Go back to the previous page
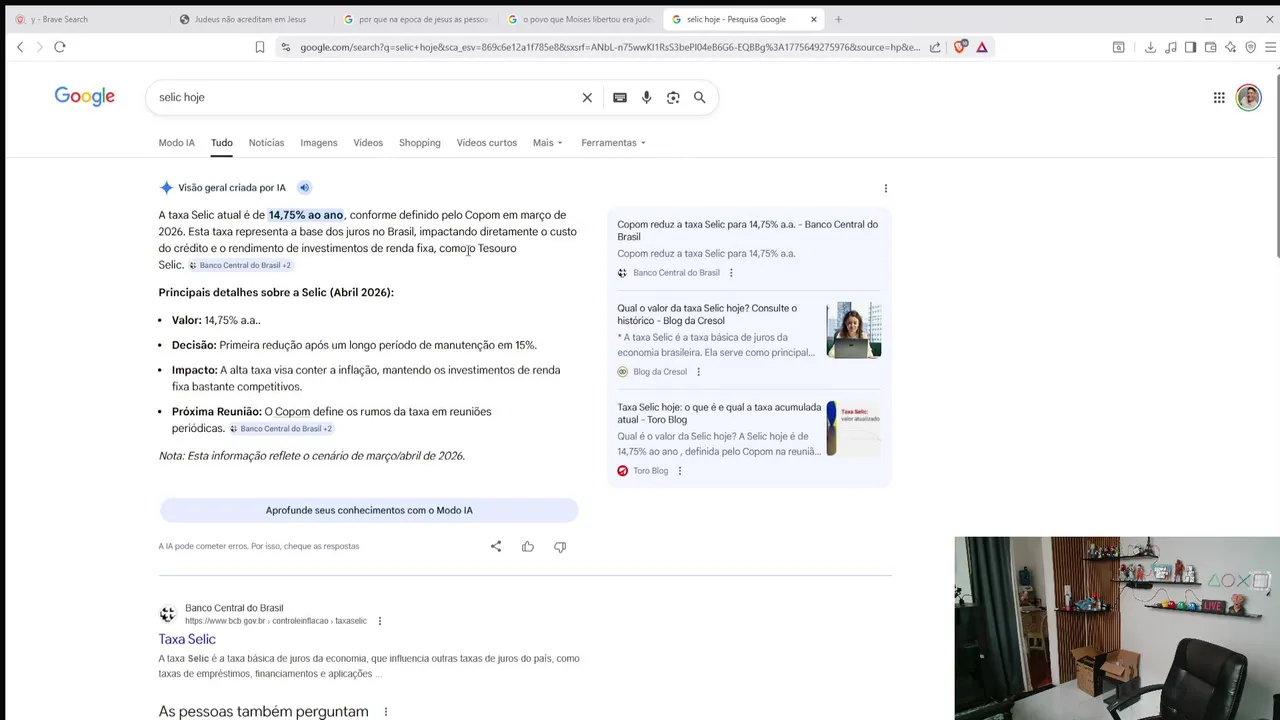1280x720 pixels. (20, 47)
